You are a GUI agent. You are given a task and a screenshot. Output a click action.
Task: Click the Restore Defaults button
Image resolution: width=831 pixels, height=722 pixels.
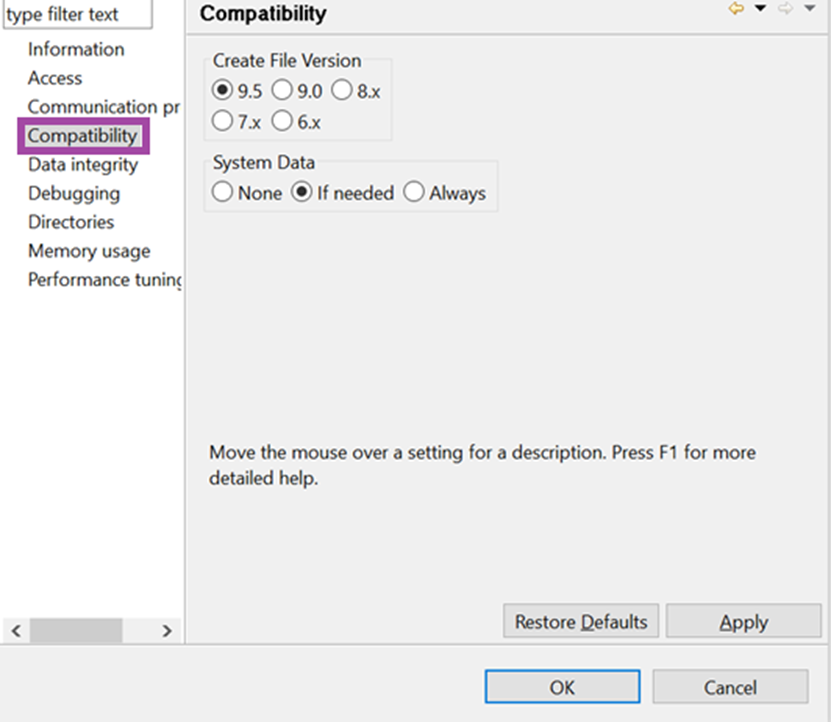(581, 621)
